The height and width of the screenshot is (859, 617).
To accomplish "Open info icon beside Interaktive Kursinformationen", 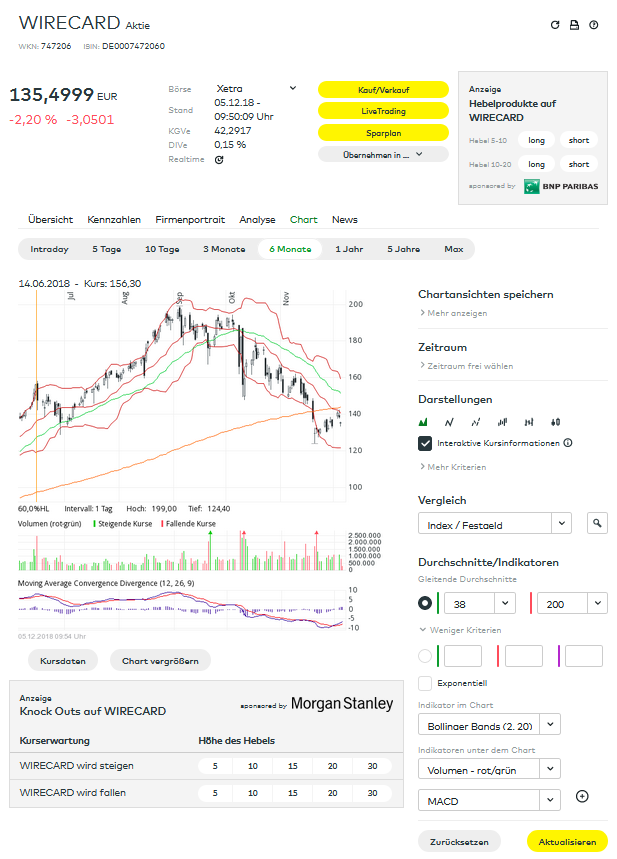I will click(568, 443).
